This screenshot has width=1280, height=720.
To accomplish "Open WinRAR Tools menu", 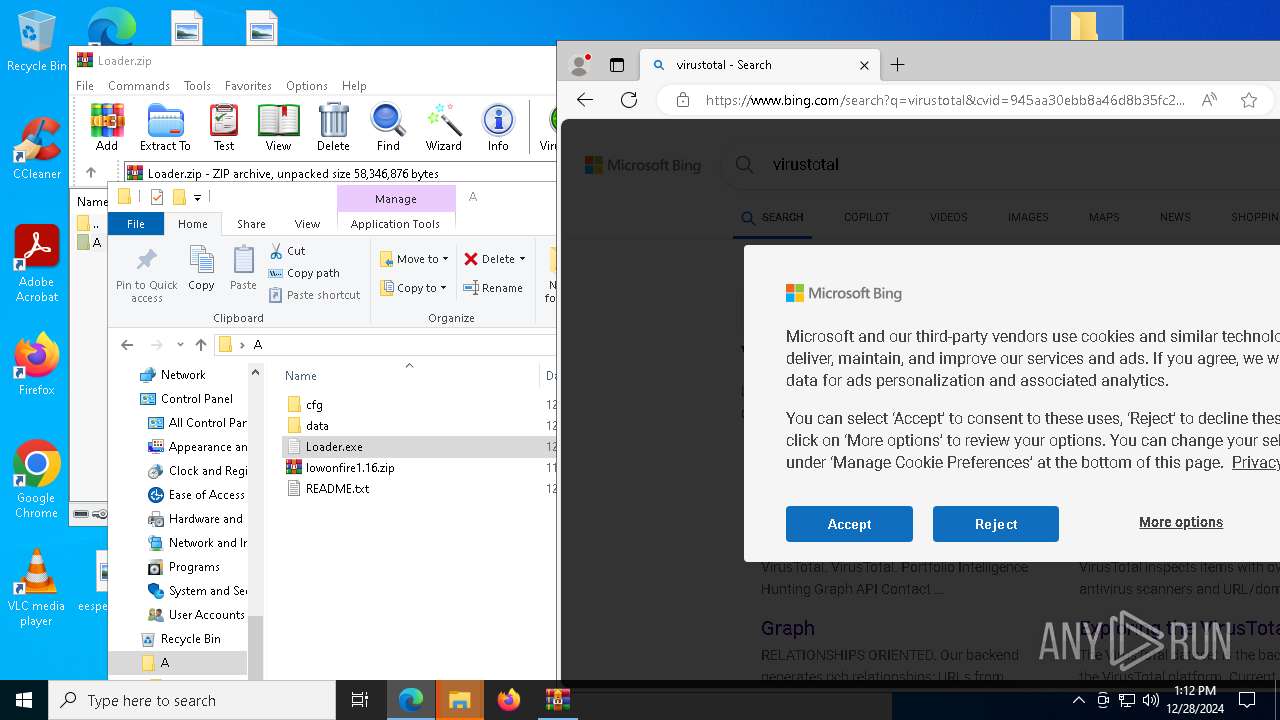I will click(197, 86).
